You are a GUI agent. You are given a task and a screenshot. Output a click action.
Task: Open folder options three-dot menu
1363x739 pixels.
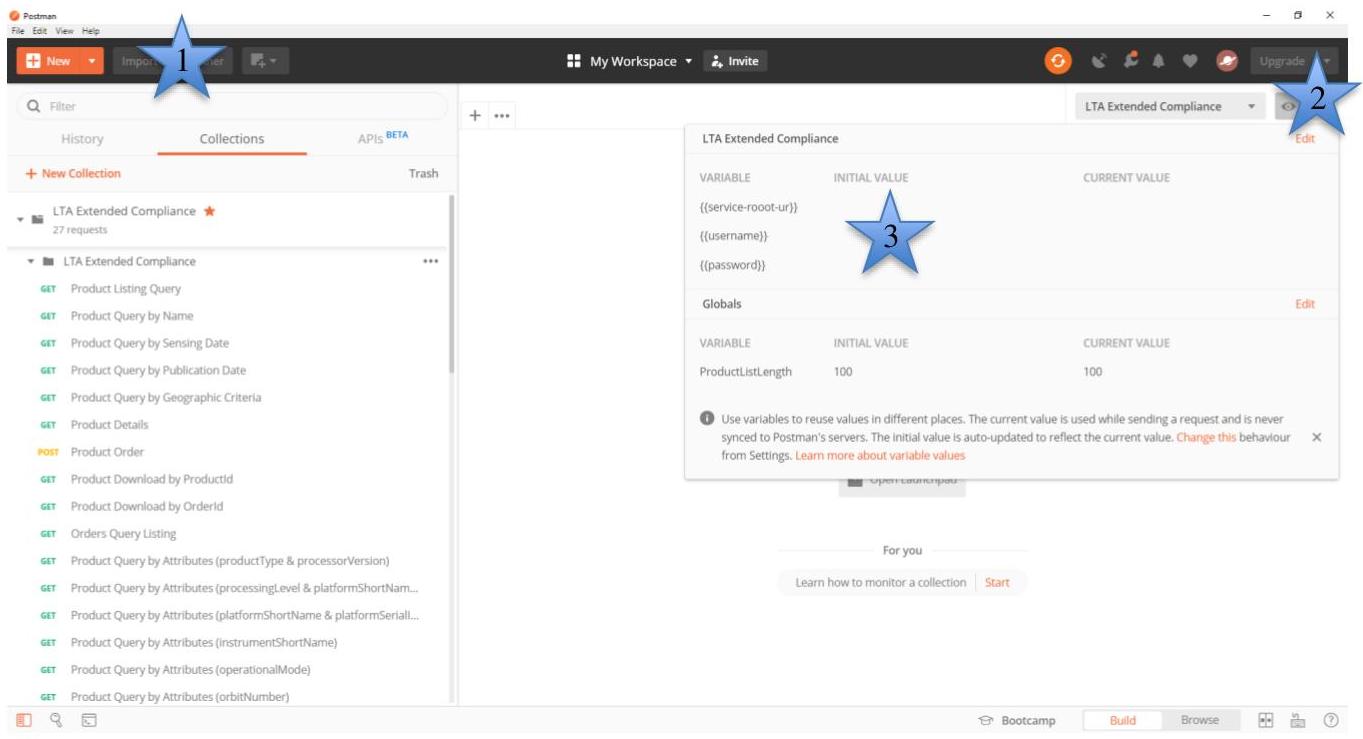click(x=430, y=261)
